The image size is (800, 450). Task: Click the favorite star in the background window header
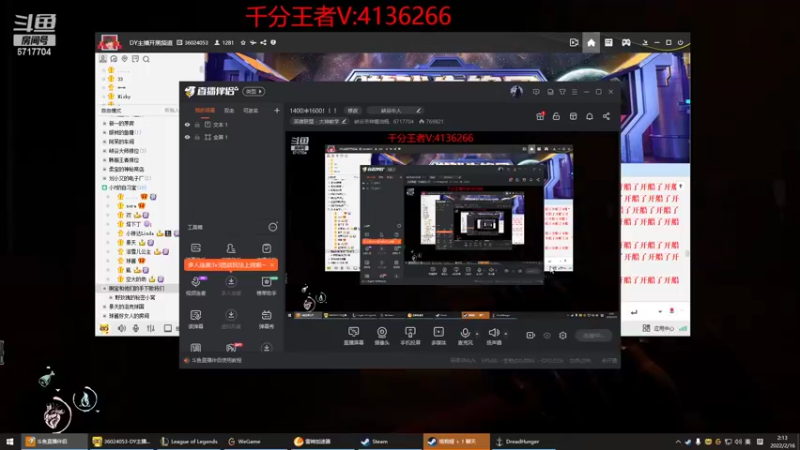[243, 43]
